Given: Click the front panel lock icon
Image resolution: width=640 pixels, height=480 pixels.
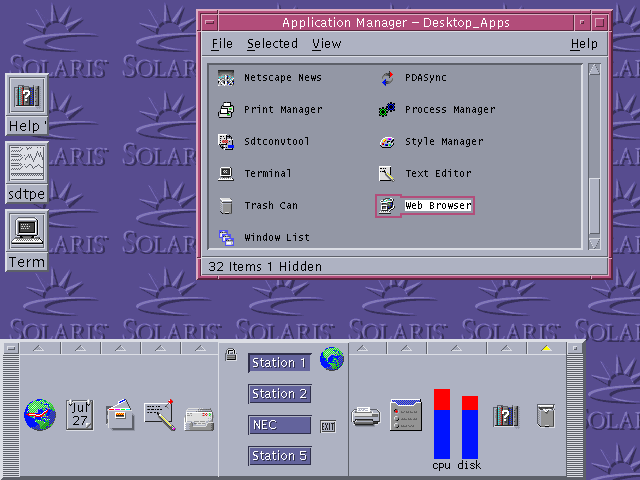Looking at the screenshot, I should pos(231,354).
